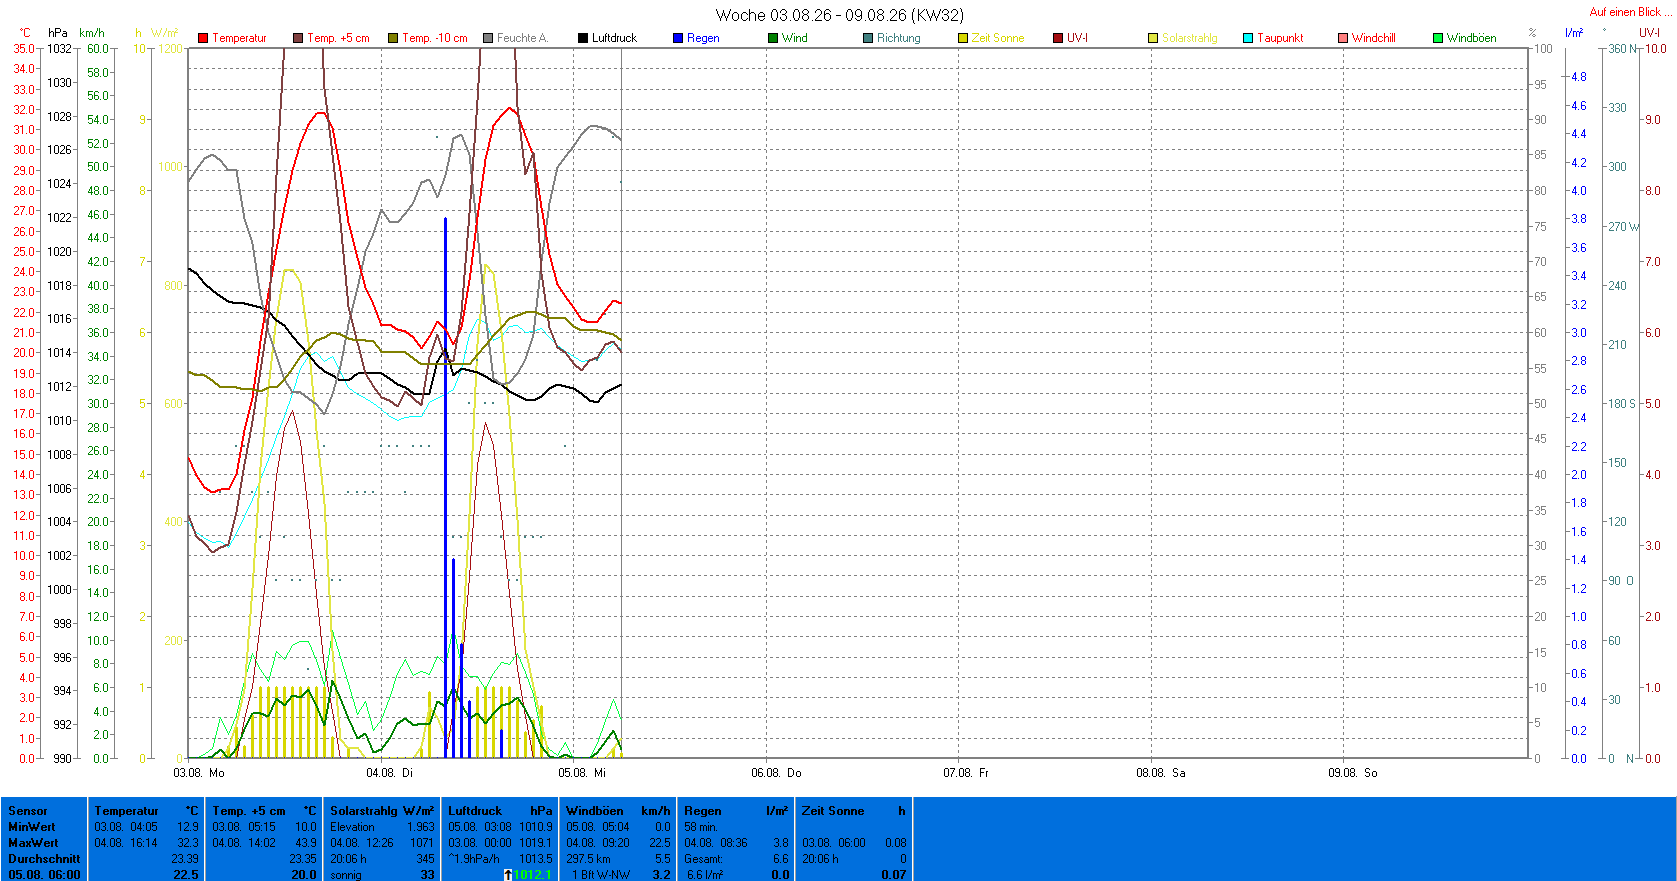Click the black Luftdruck legend swatch

tap(583, 38)
